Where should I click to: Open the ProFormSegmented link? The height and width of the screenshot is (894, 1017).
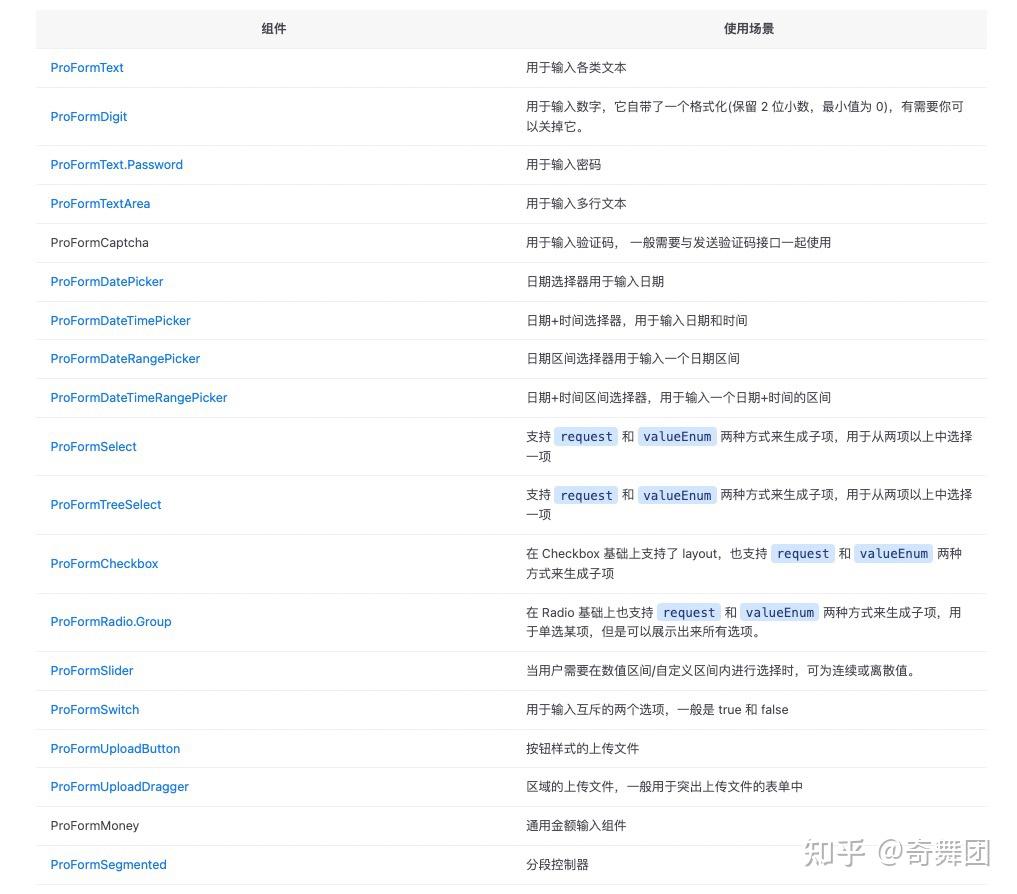(108, 864)
